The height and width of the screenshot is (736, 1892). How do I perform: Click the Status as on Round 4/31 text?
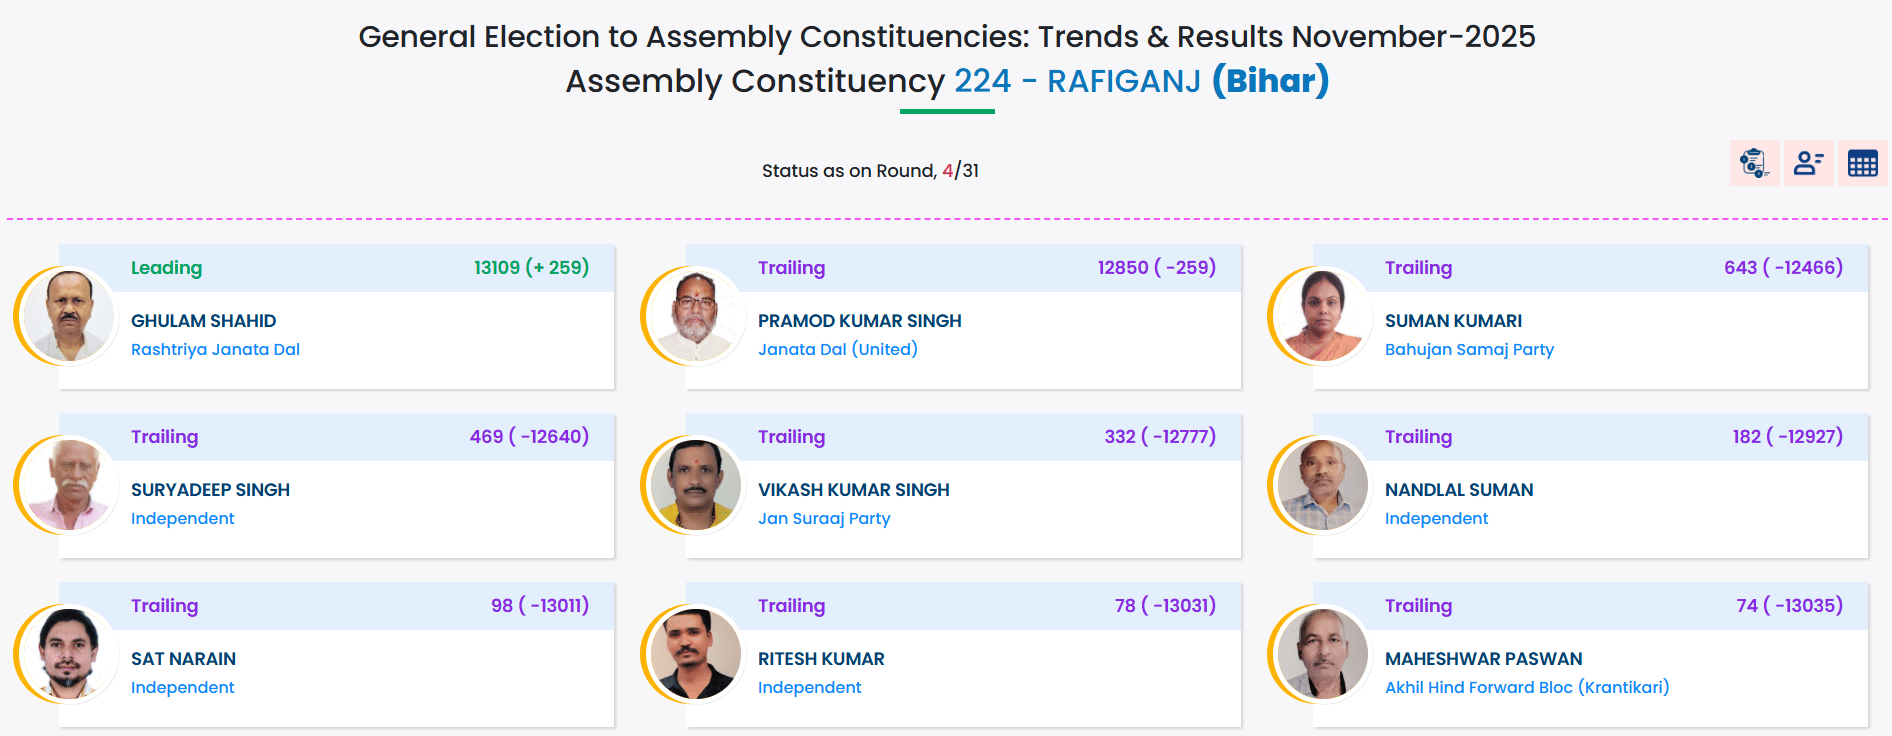click(870, 171)
